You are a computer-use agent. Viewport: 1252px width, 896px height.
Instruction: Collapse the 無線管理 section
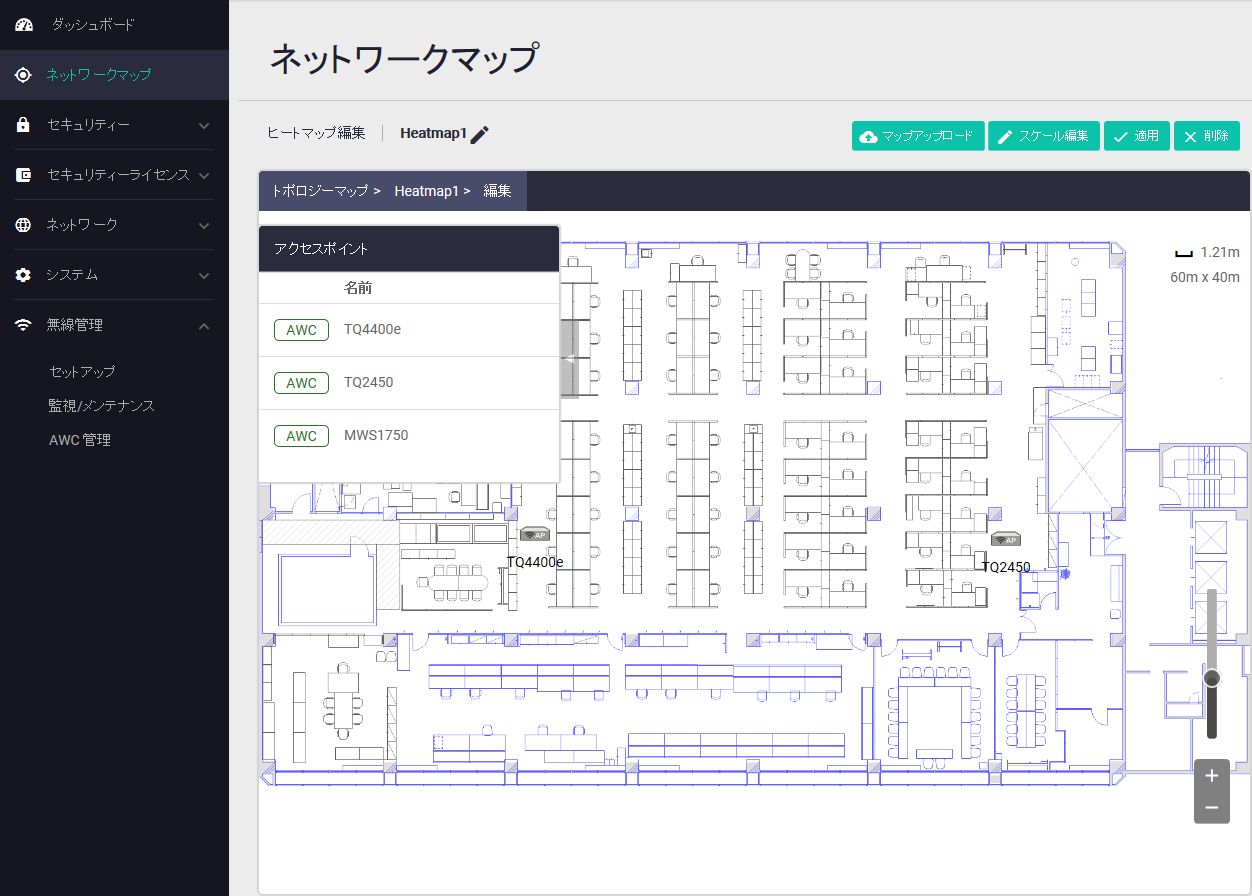(114, 325)
